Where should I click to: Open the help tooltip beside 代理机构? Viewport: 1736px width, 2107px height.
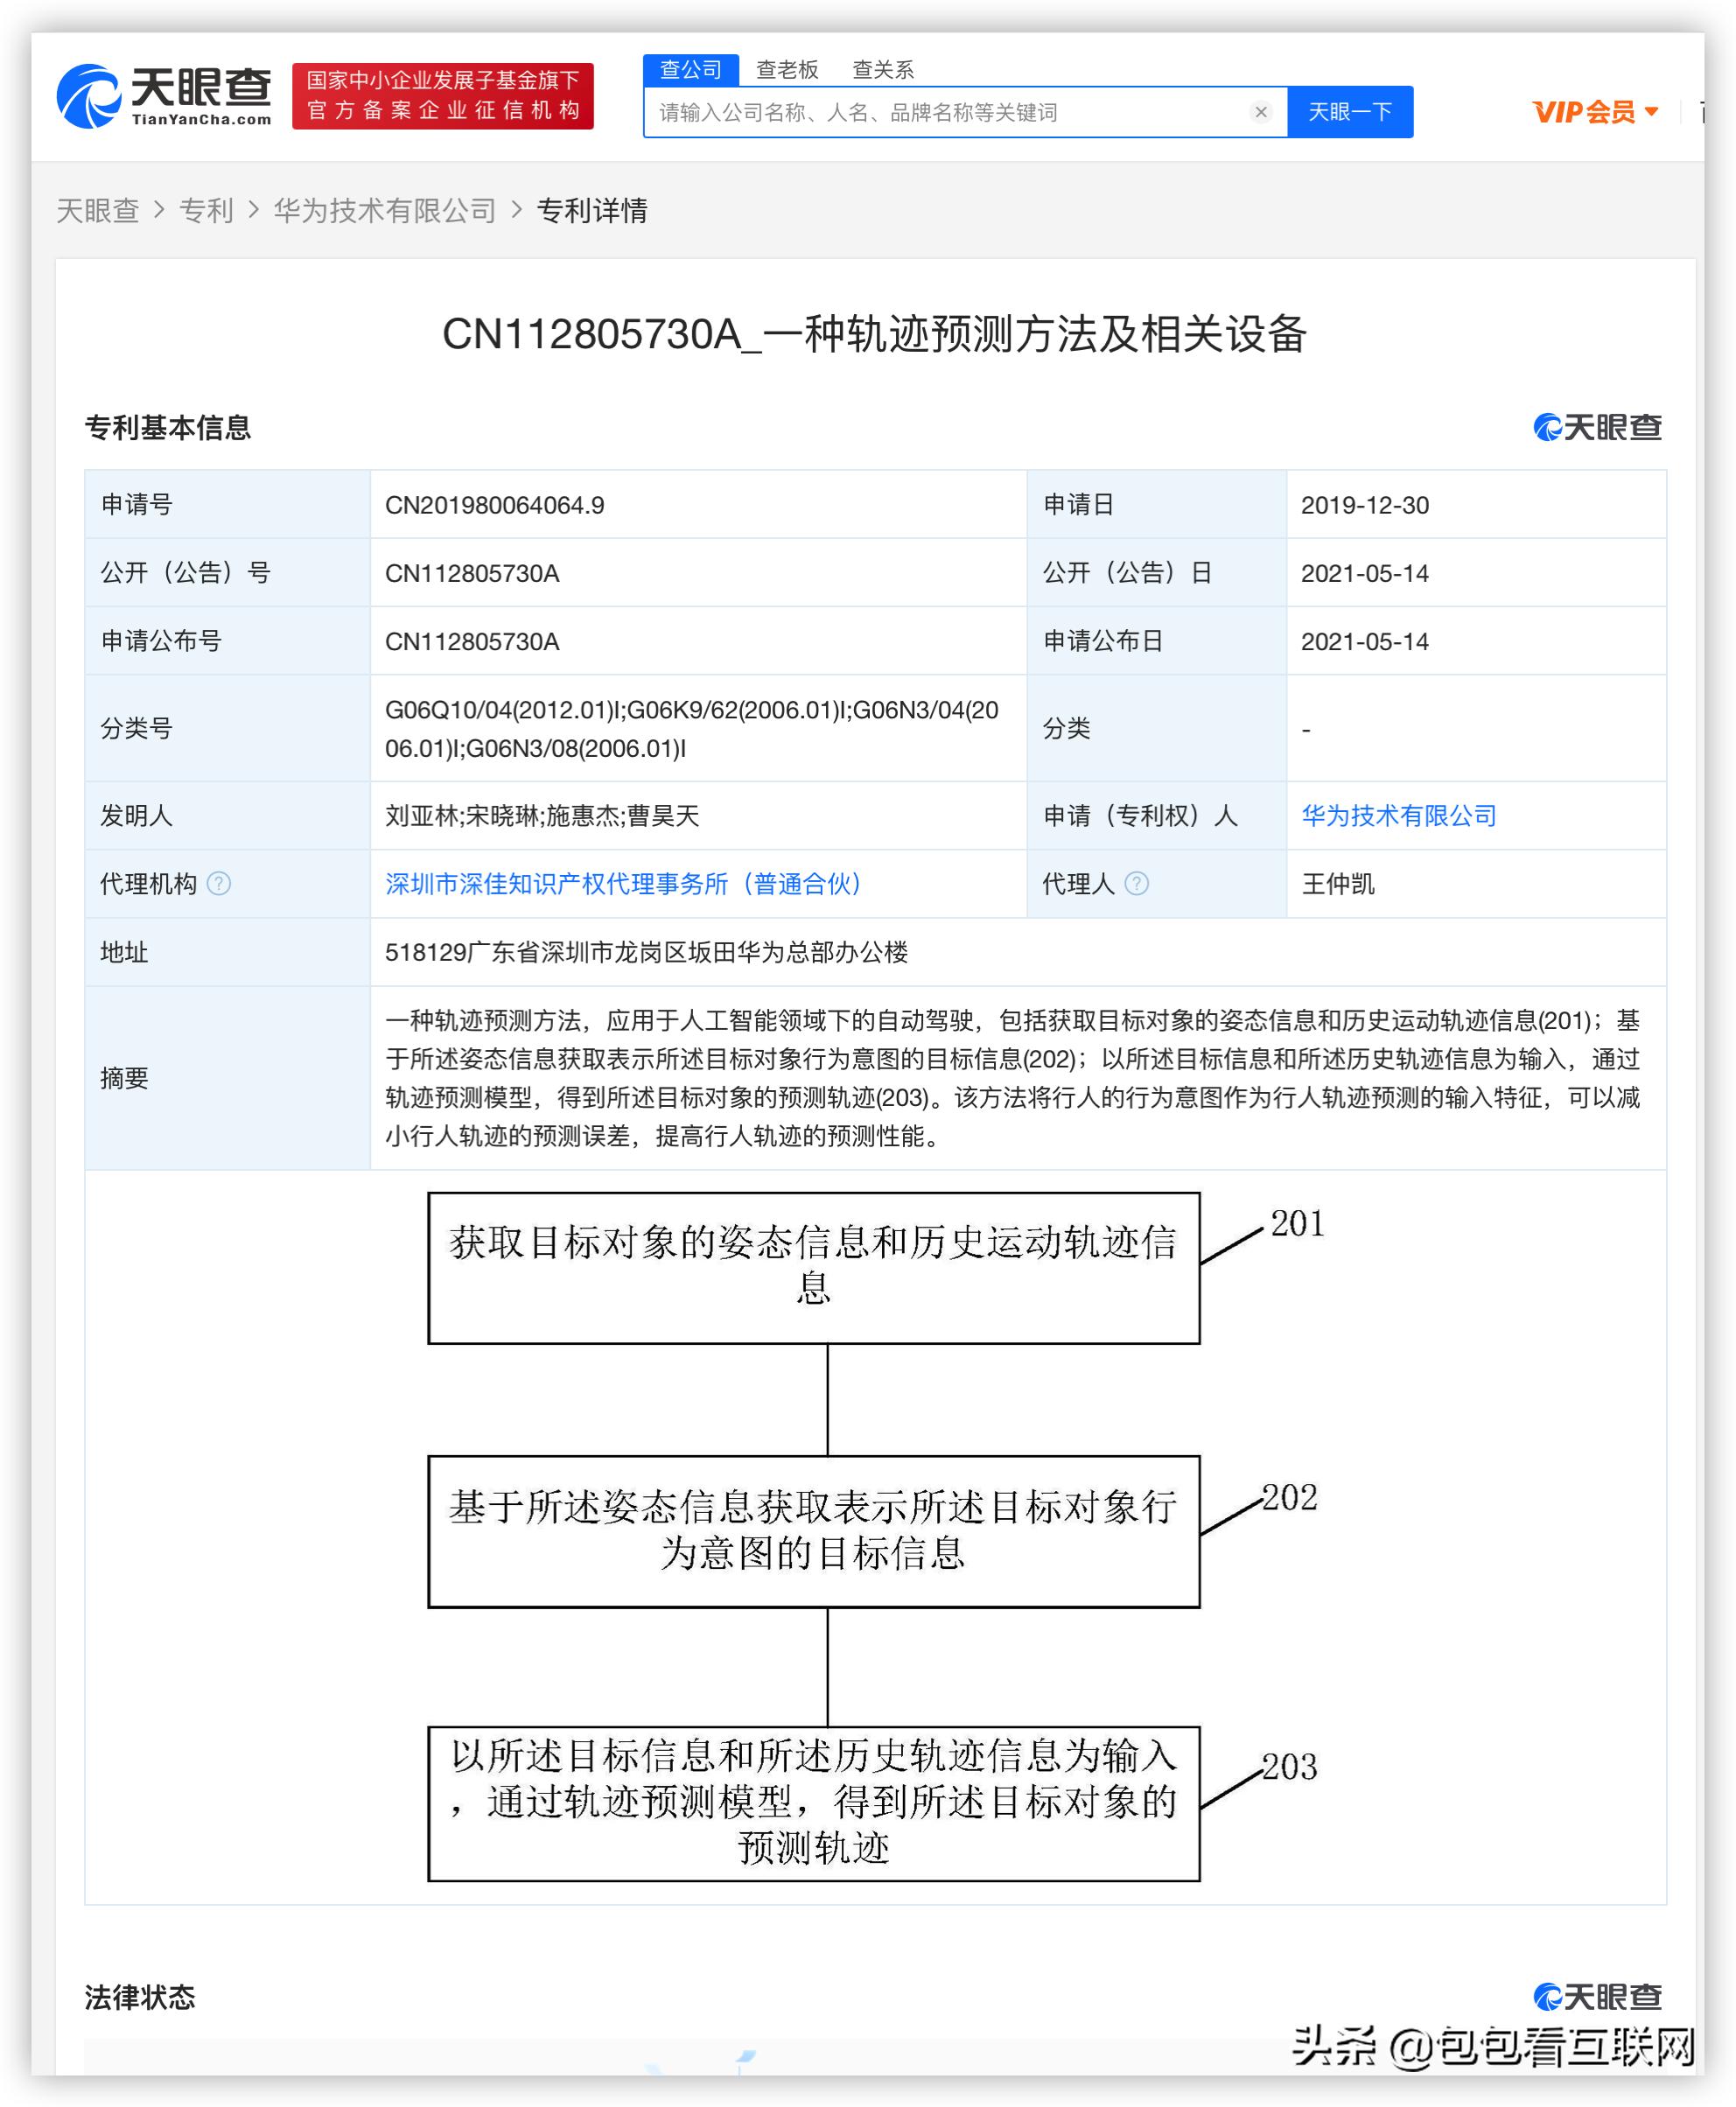coord(220,884)
